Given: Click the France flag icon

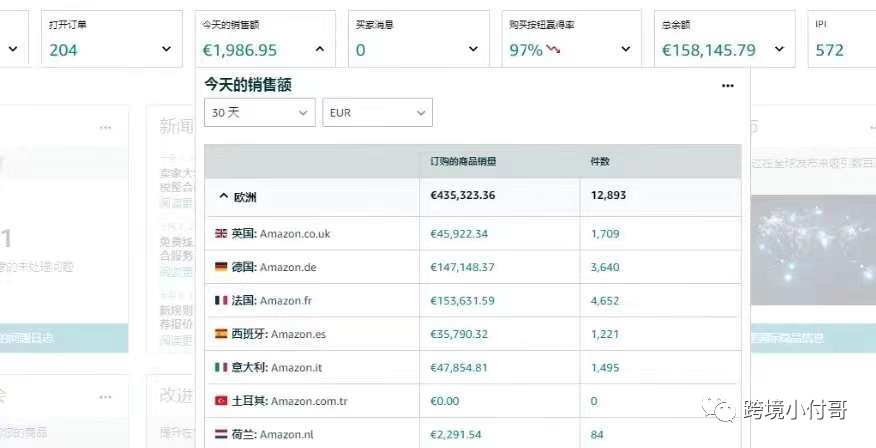Looking at the screenshot, I should 221,301.
